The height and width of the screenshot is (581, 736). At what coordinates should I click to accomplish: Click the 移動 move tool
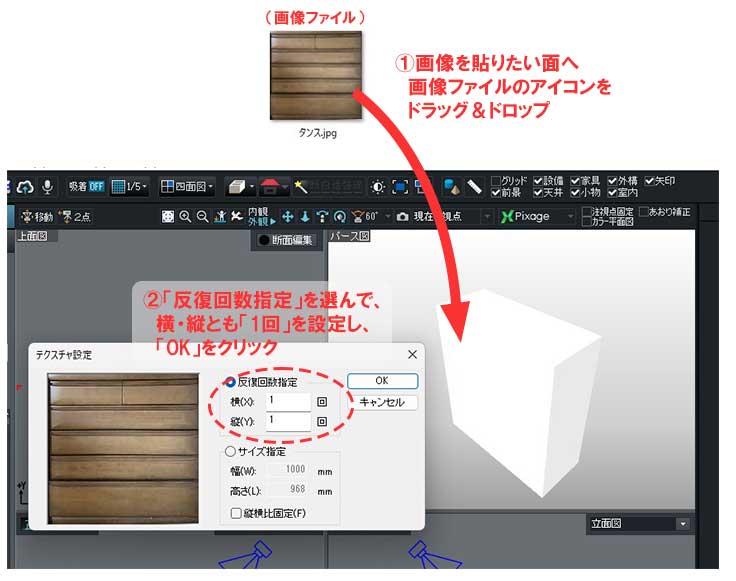pyautogui.click(x=37, y=216)
